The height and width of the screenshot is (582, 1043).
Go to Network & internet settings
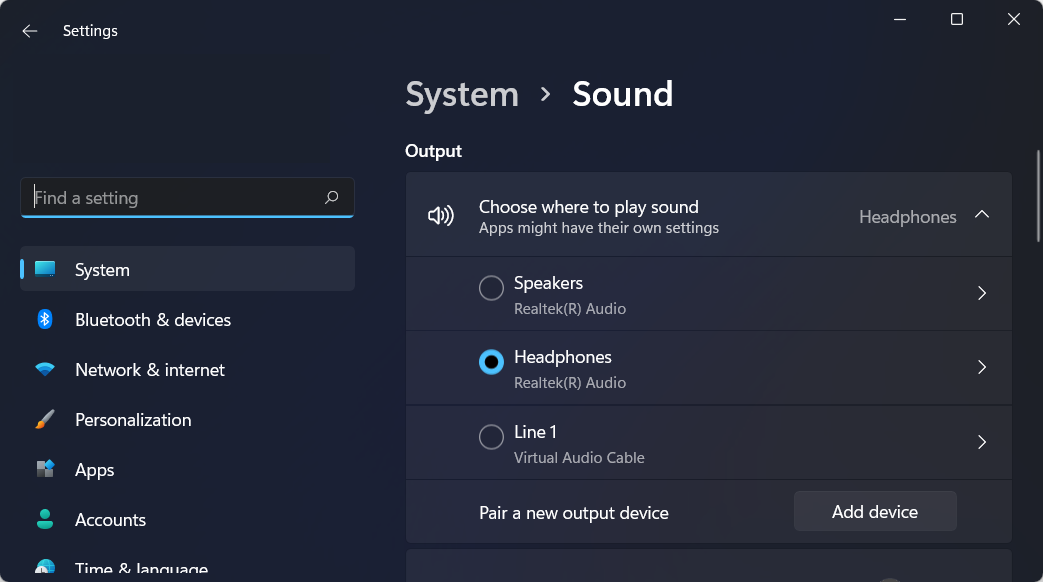[x=150, y=370]
